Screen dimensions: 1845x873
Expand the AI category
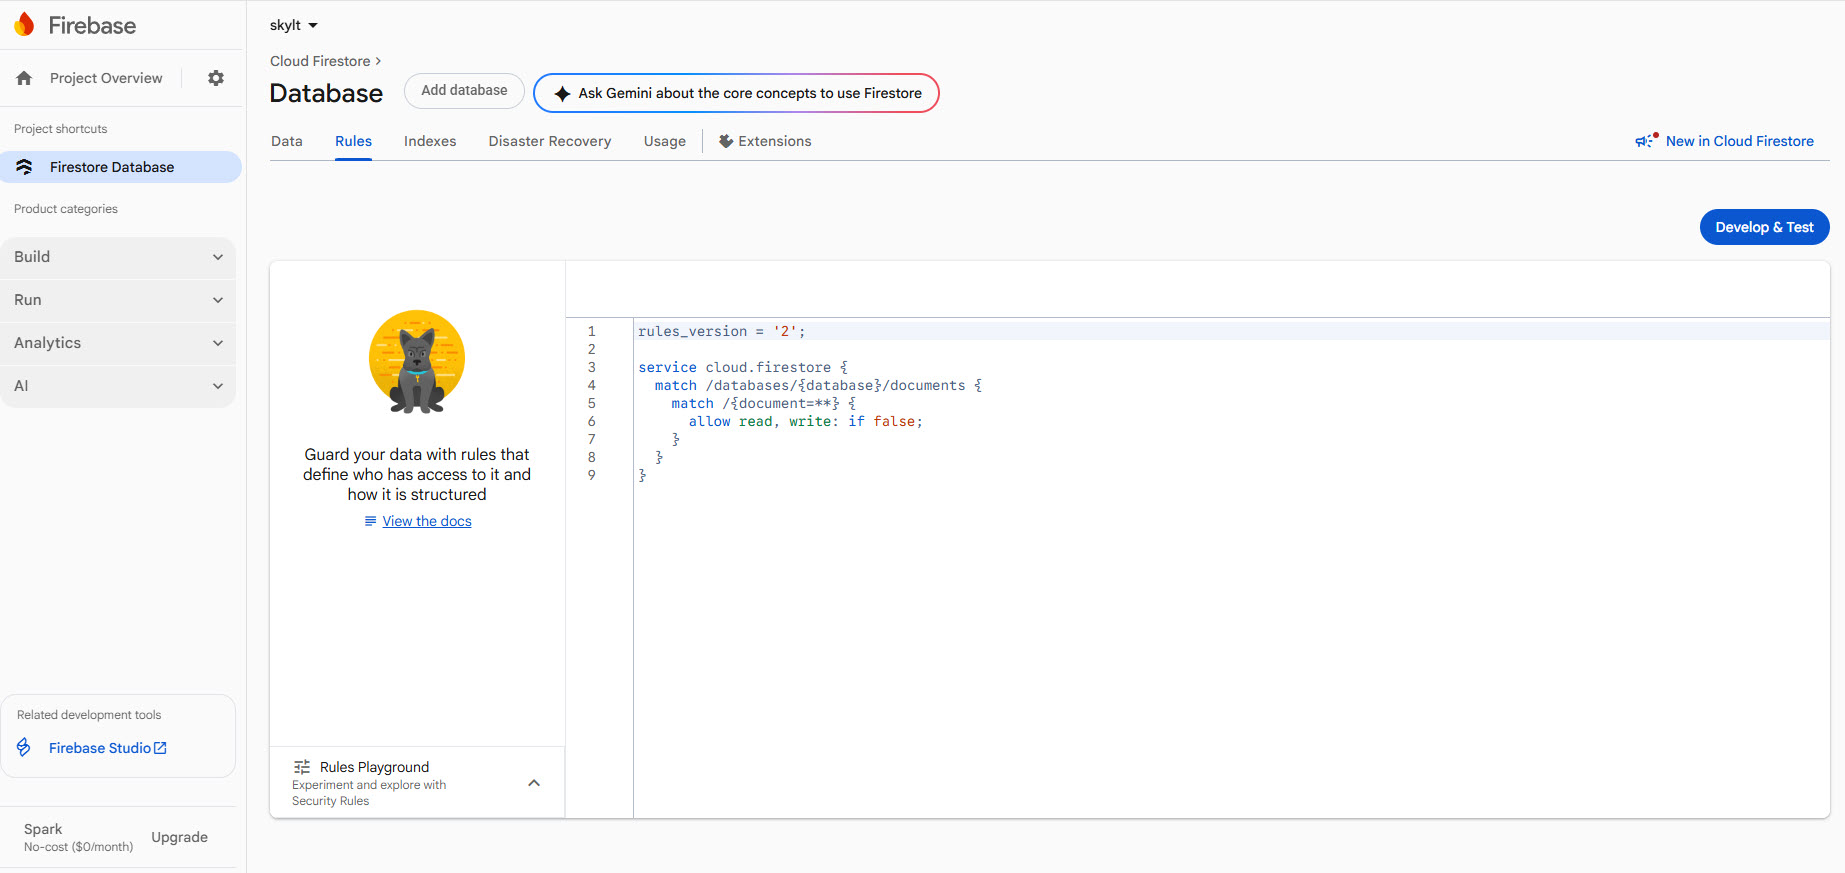coord(118,386)
